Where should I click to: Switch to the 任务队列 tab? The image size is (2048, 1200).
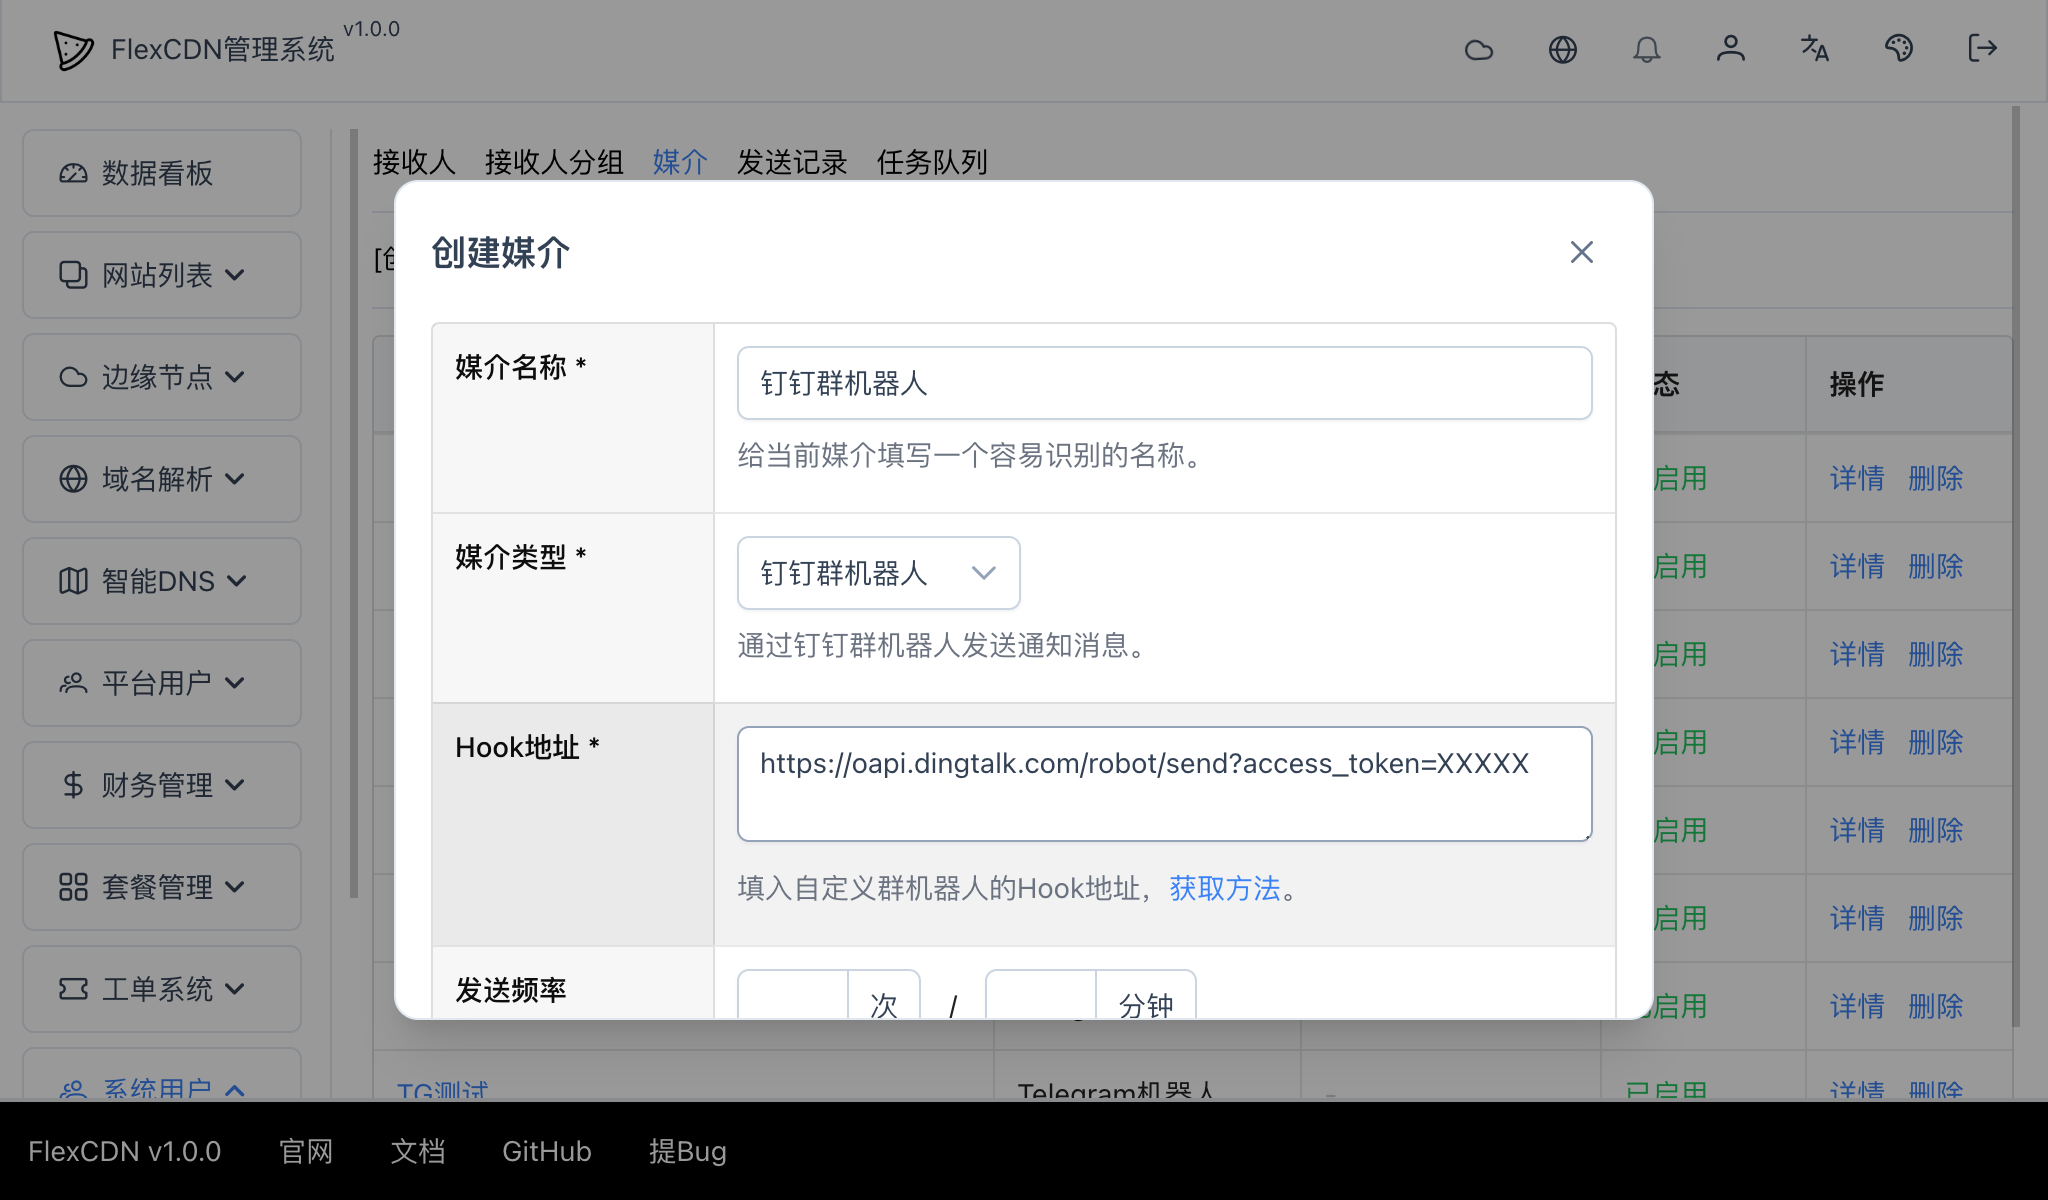(x=932, y=162)
